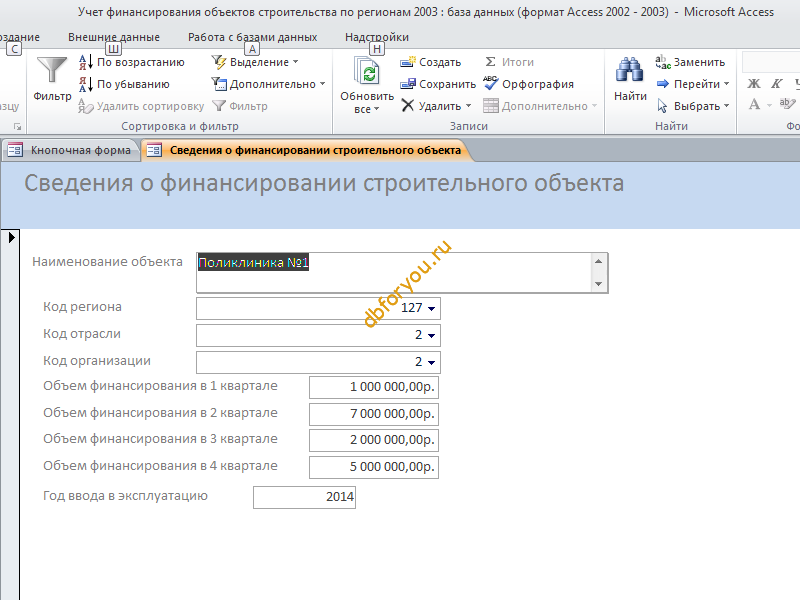Switch to the Работа с базами данных tab
Viewport: 800px width, 600px height.
click(x=253, y=37)
